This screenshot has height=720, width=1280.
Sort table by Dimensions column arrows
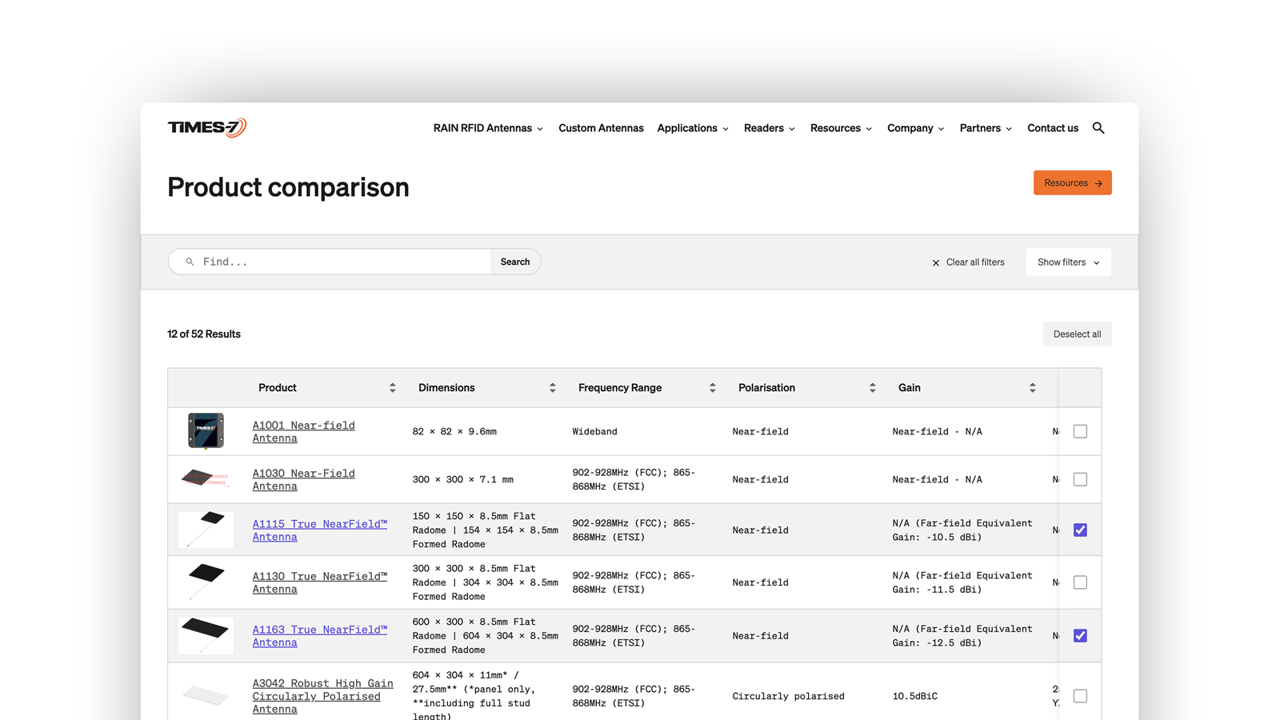(x=552, y=388)
